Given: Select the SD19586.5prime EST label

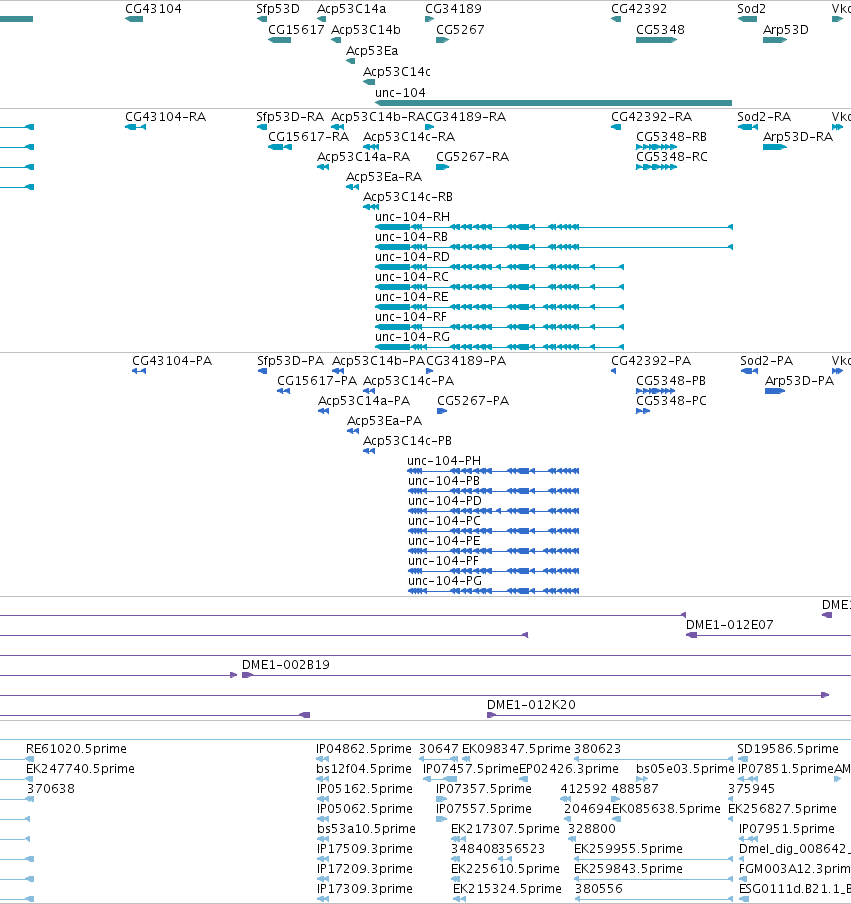Looking at the screenshot, I should pyautogui.click(x=788, y=748).
